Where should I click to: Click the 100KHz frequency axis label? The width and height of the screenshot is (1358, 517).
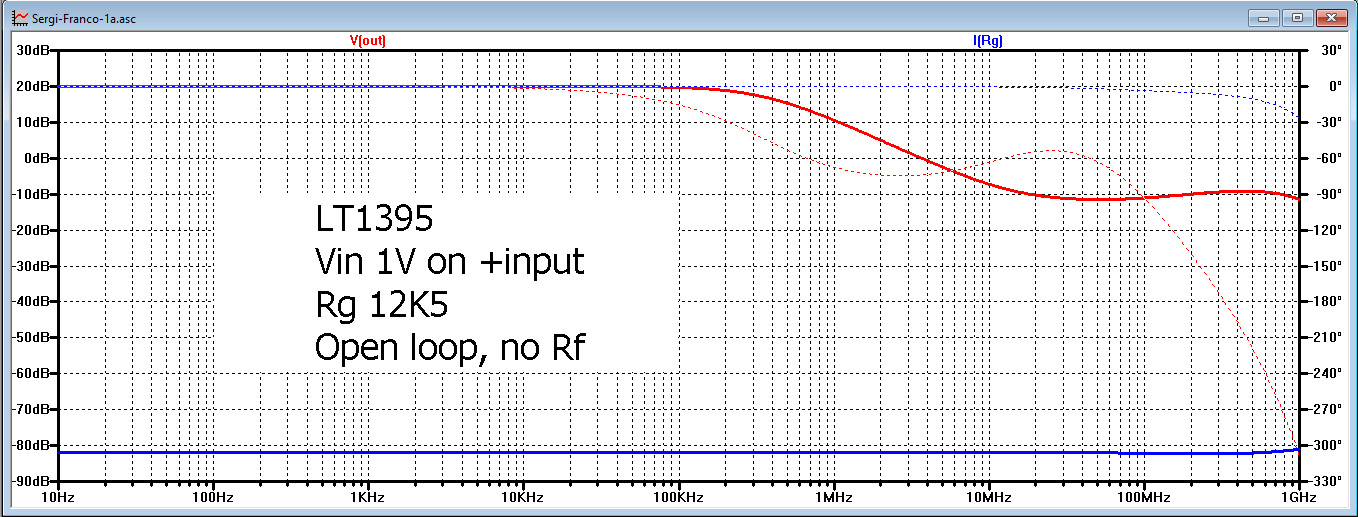[677, 497]
